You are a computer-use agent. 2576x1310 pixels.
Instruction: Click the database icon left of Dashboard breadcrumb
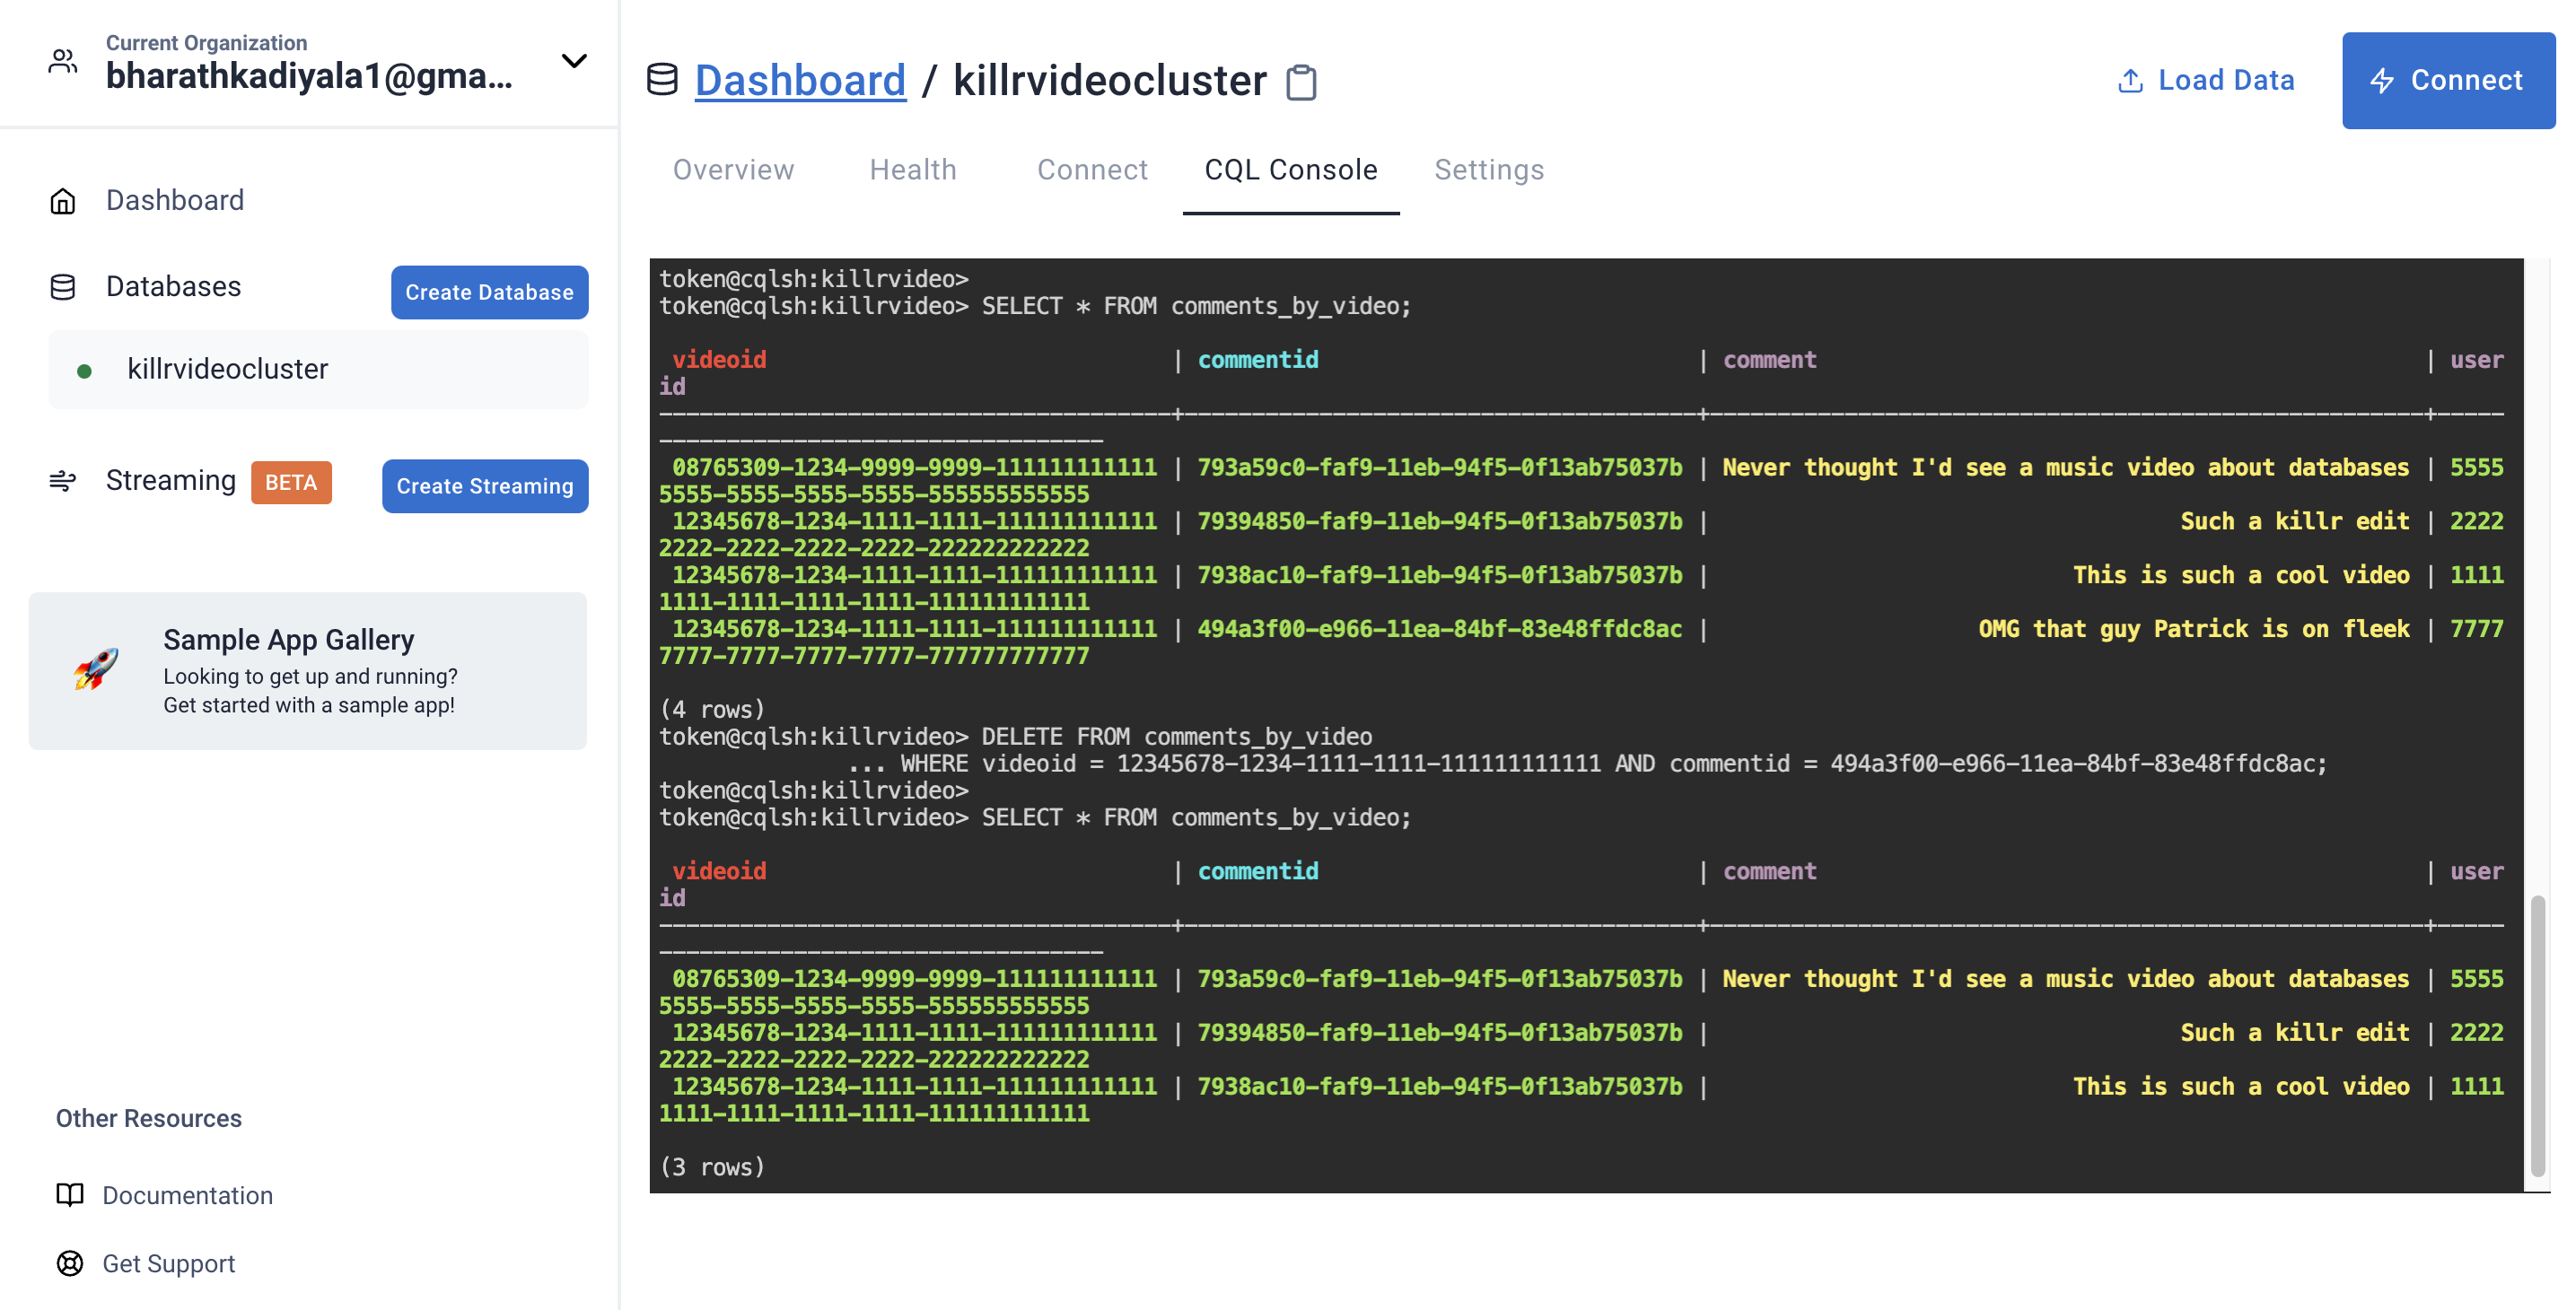[x=662, y=80]
